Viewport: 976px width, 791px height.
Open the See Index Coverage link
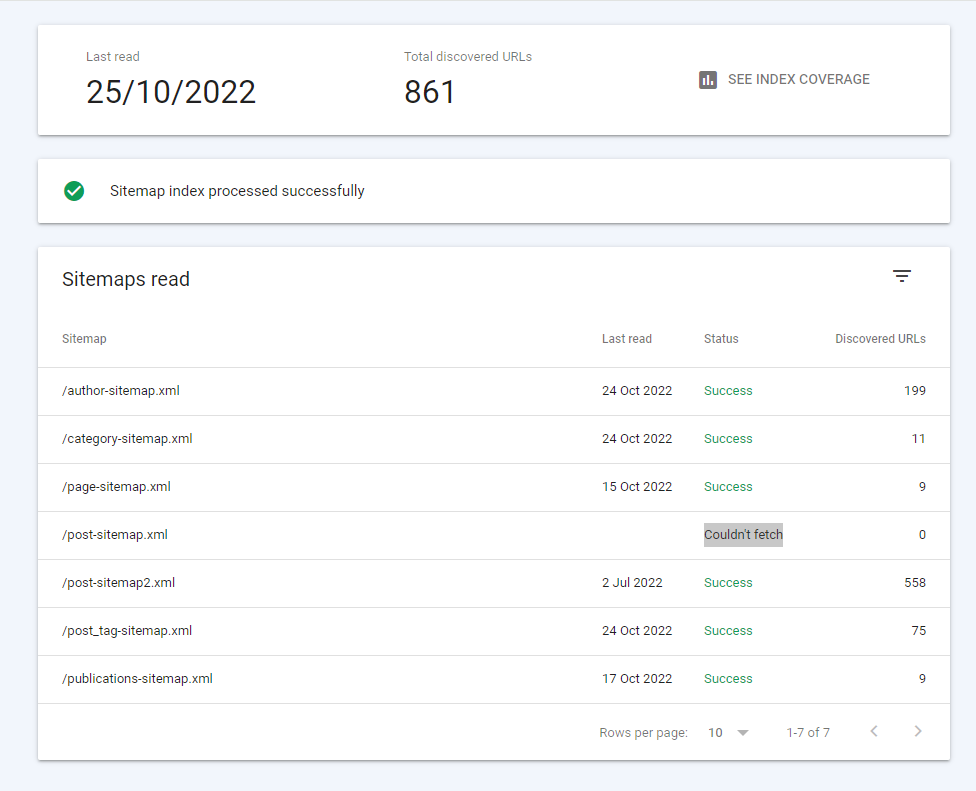(x=798, y=80)
